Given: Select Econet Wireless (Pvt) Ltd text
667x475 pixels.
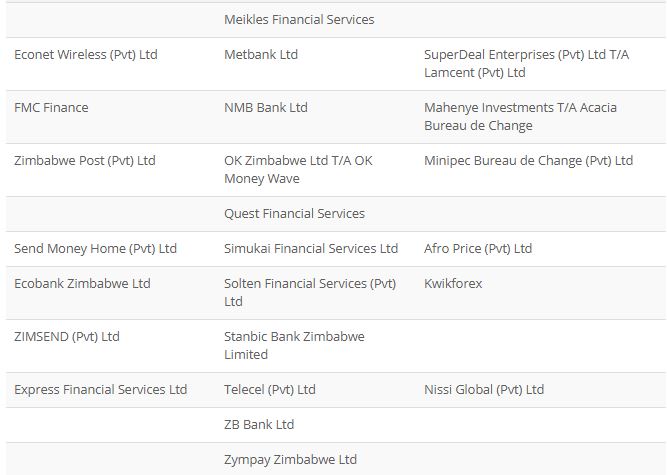Looking at the screenshot, I should coord(86,54).
